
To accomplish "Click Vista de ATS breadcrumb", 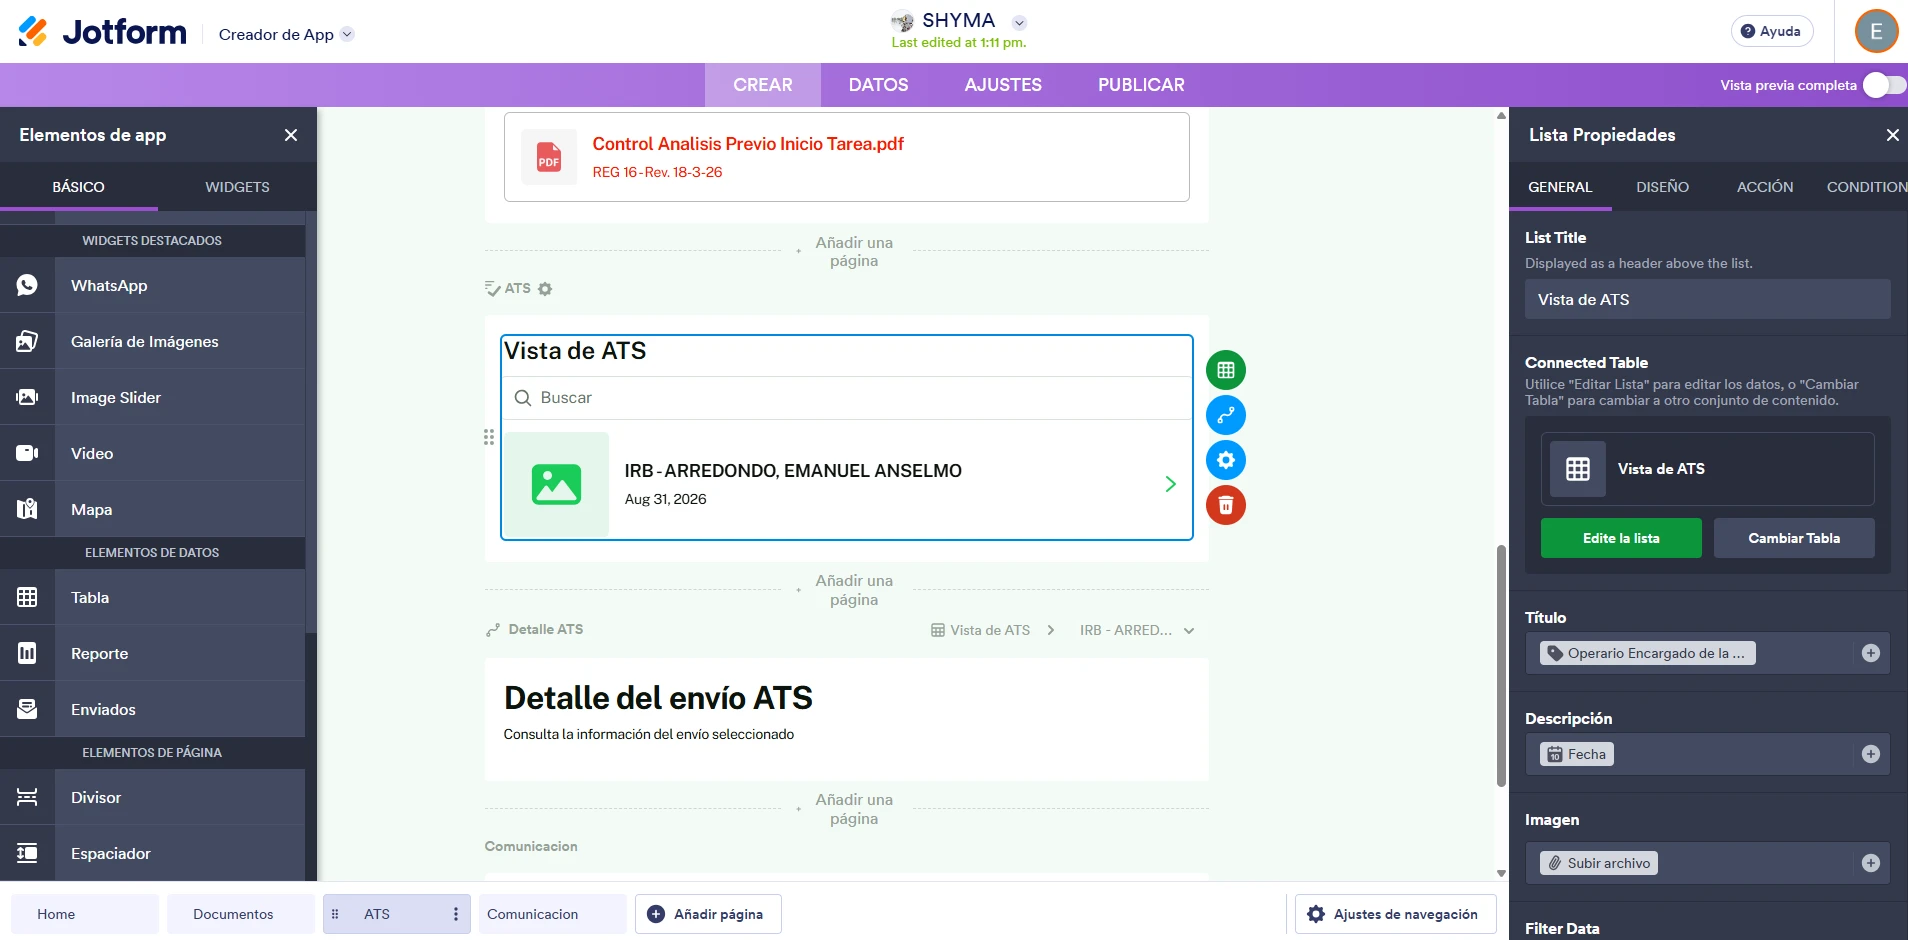I will tap(980, 630).
